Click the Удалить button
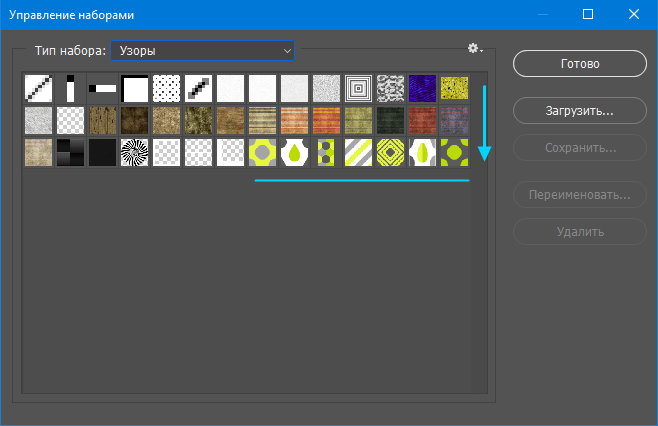658x426 pixels. point(580,232)
